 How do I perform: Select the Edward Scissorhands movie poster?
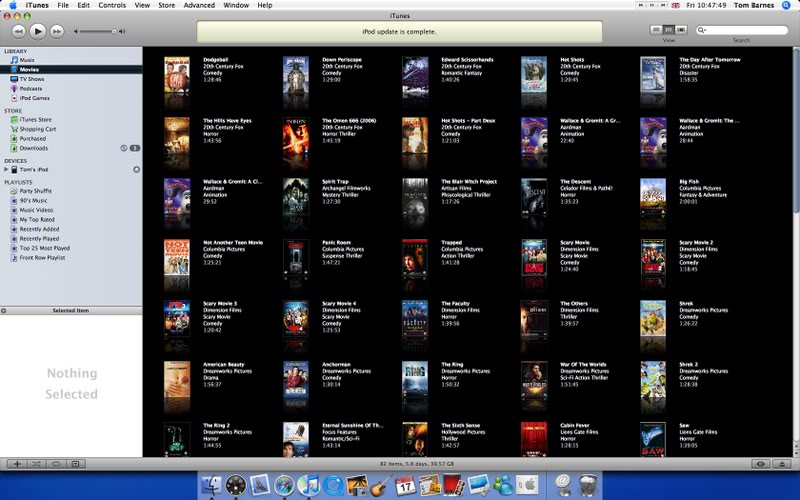click(415, 77)
